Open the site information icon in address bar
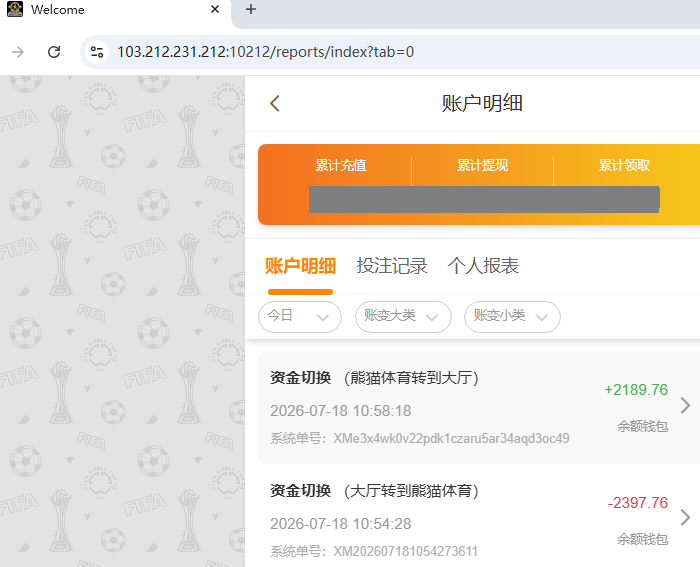 [x=97, y=52]
